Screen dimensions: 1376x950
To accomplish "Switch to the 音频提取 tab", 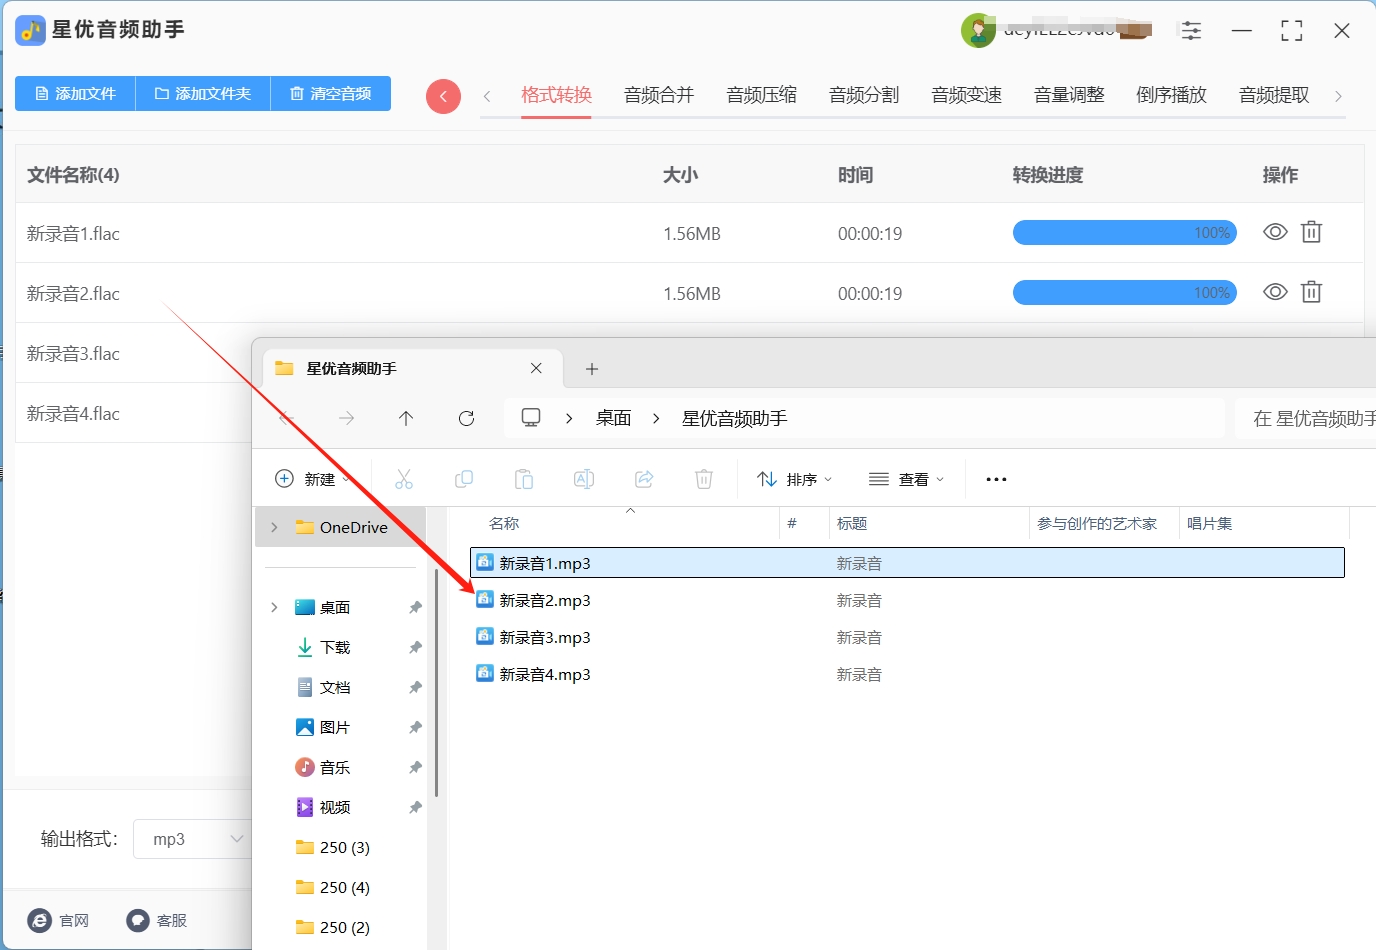I will 1274,95.
